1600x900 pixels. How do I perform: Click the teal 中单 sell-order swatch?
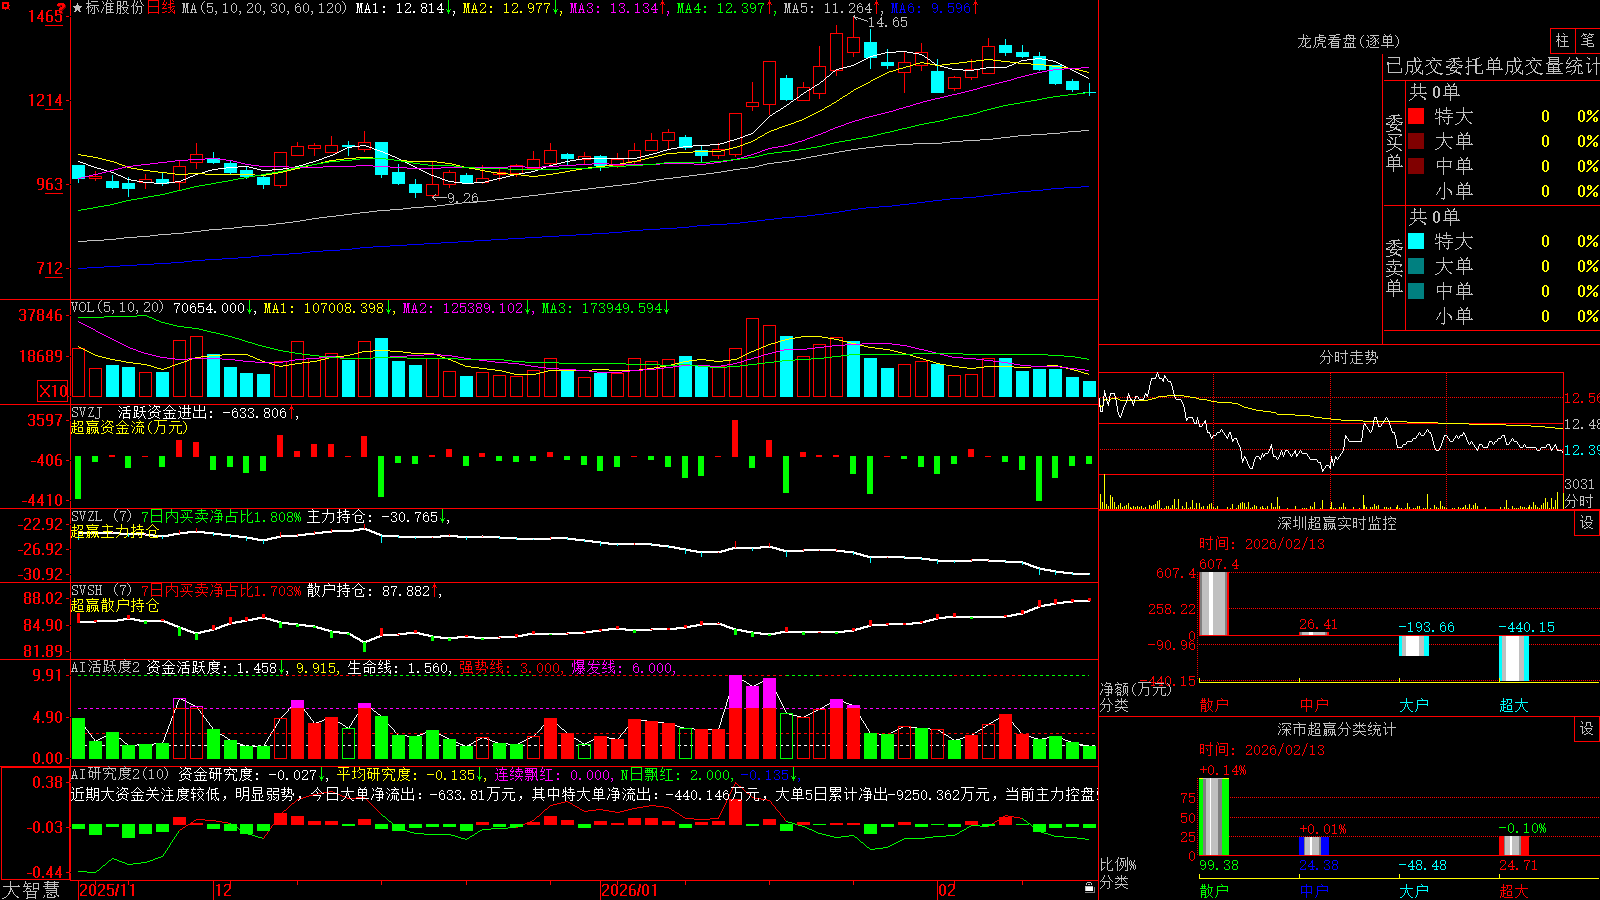click(x=1416, y=291)
